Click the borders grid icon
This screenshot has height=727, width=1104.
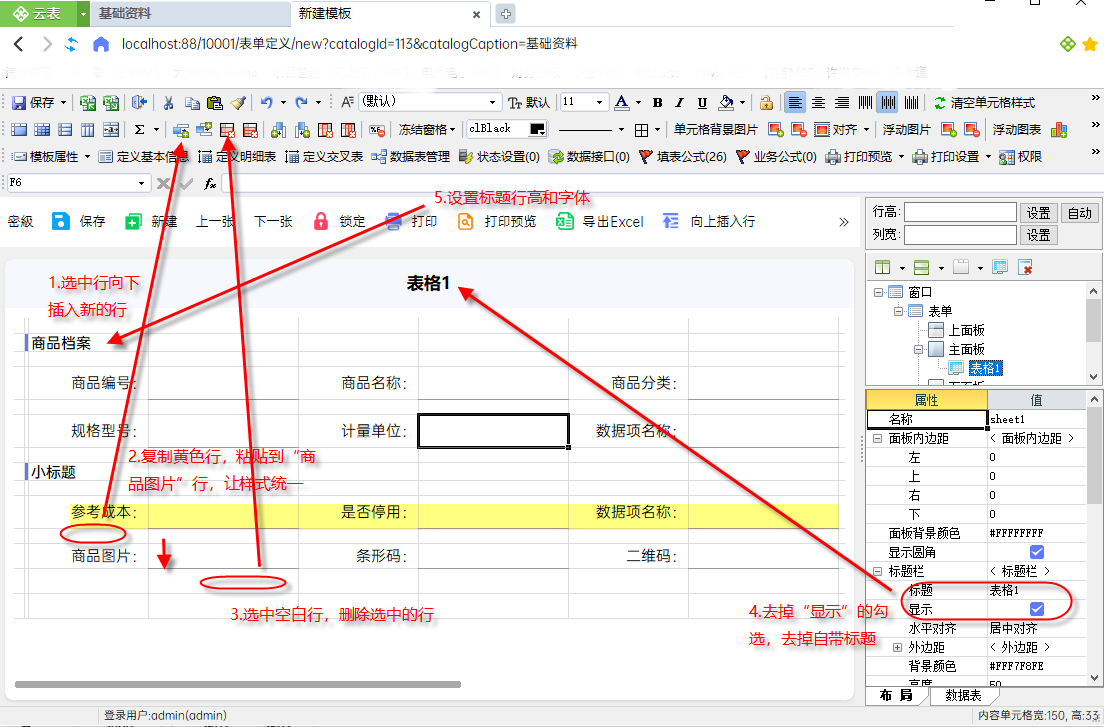click(641, 129)
